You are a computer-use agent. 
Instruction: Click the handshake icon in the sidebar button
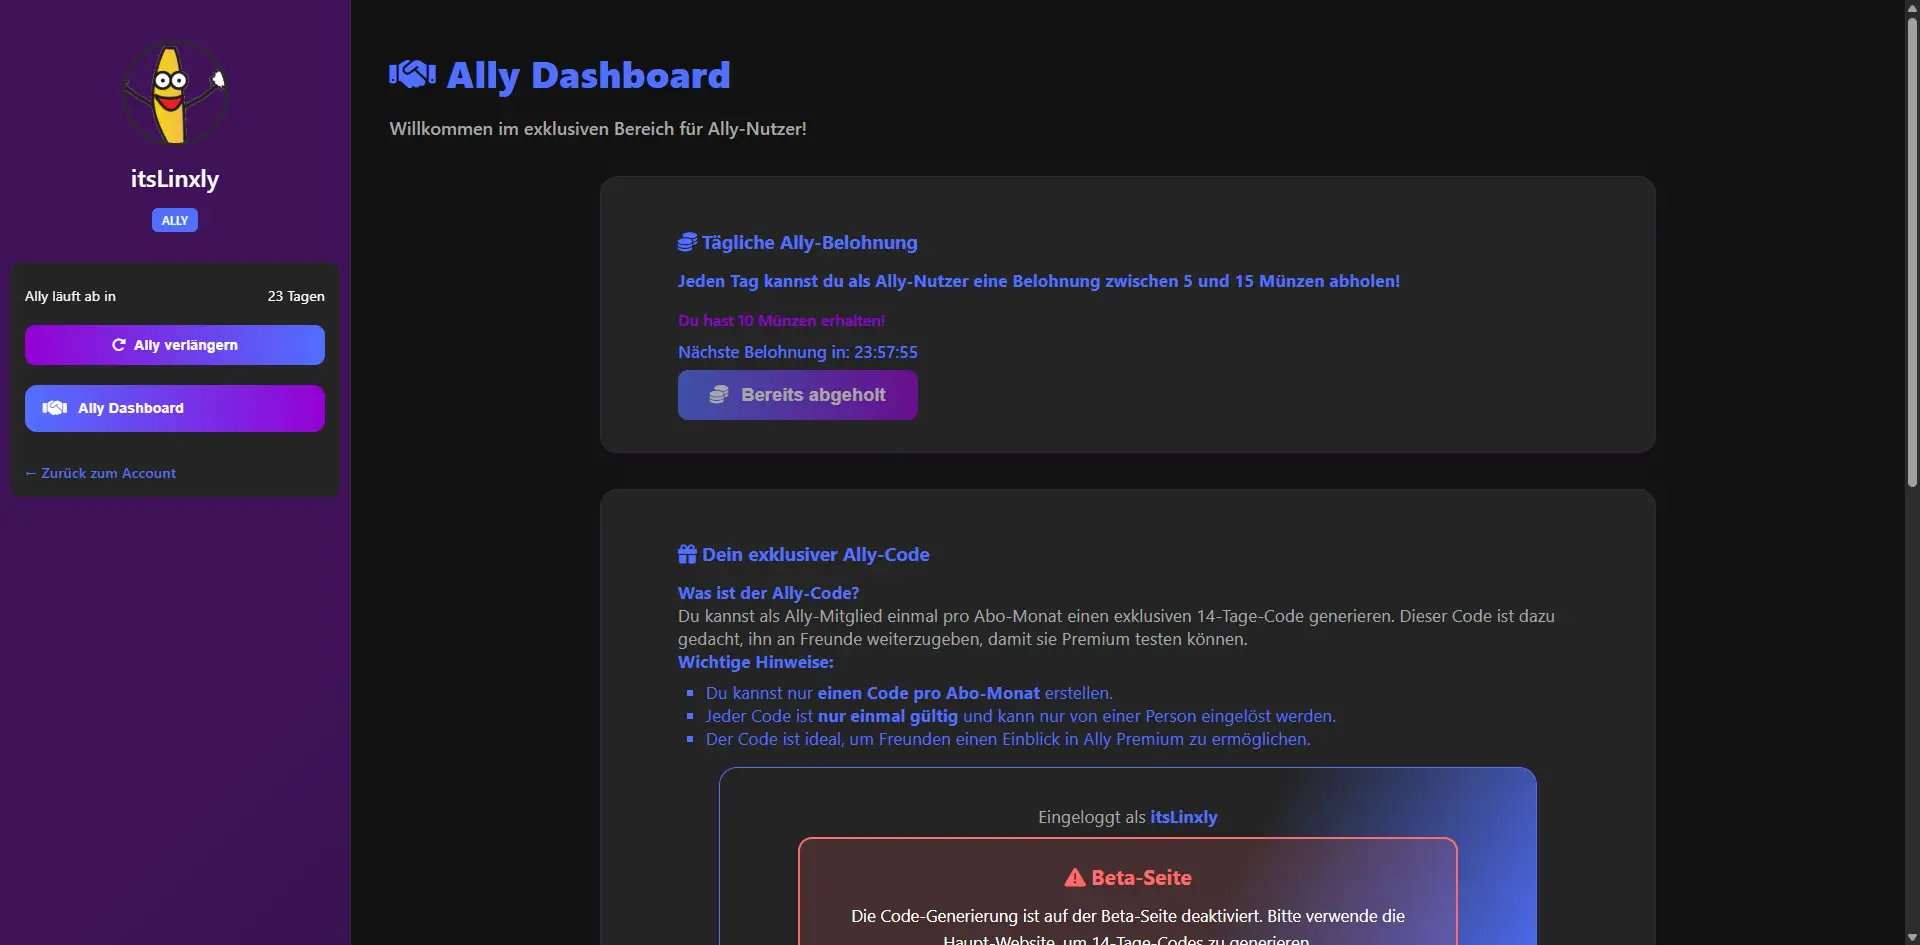(x=55, y=408)
